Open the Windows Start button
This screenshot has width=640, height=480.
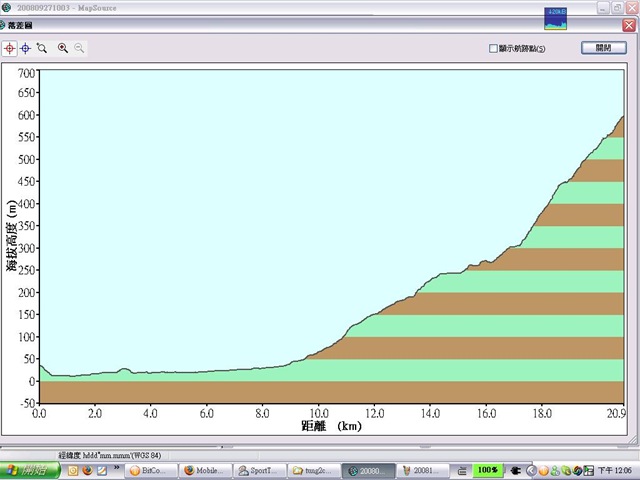coord(29,471)
